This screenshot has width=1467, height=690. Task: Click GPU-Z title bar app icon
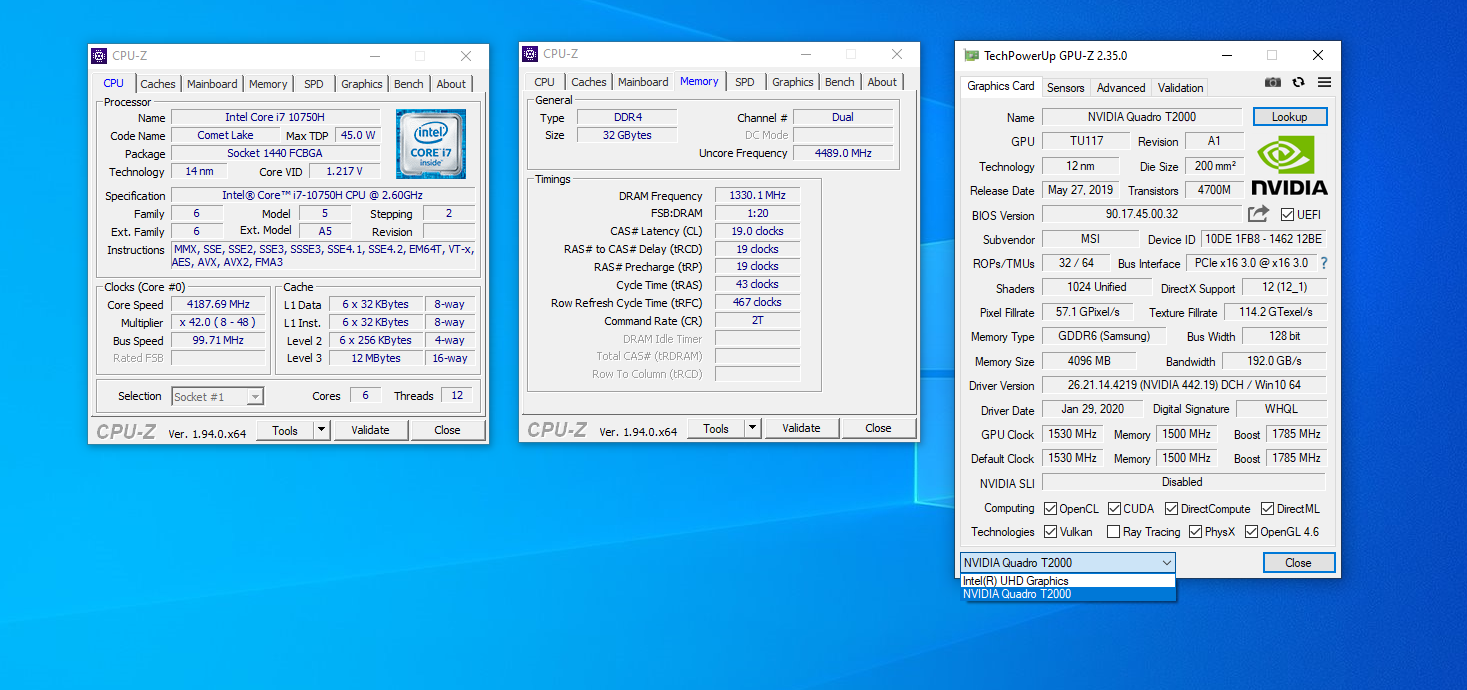tap(971, 56)
